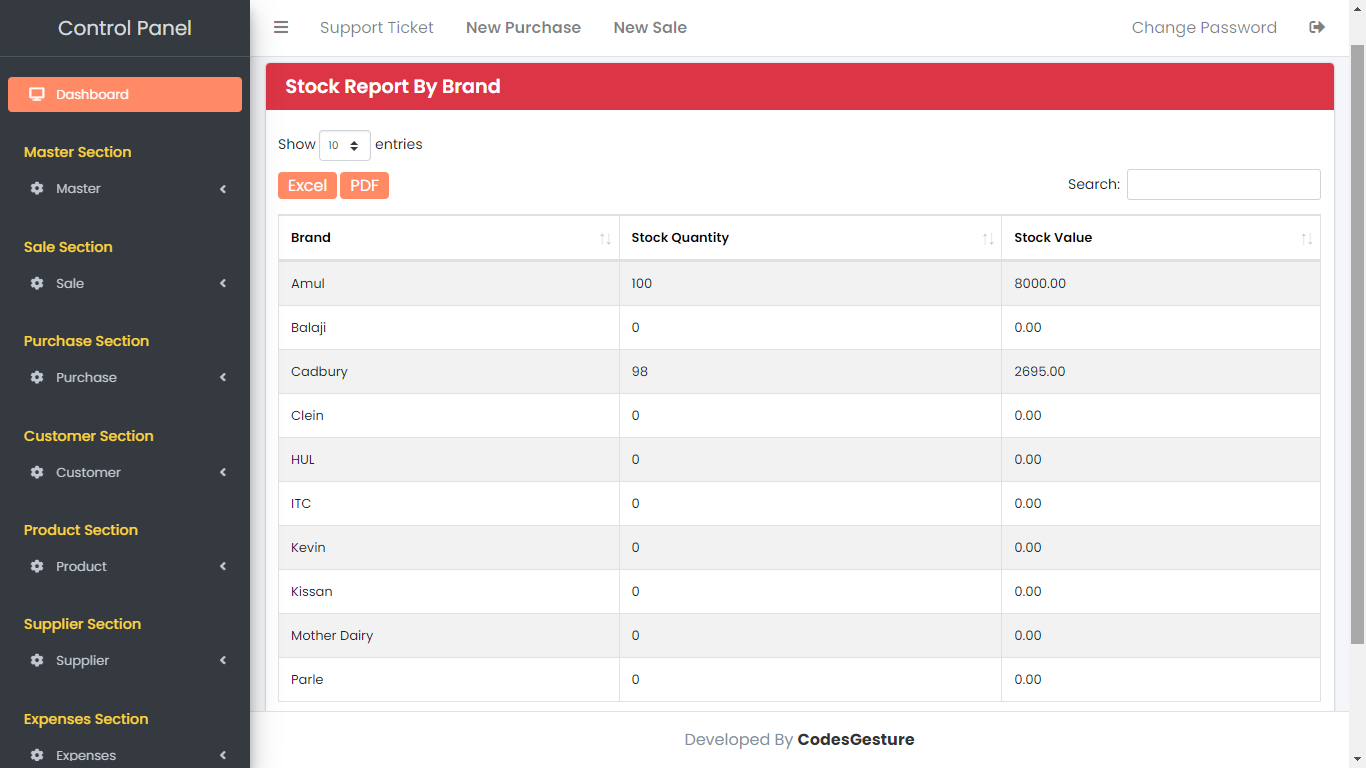
Task: Click the gear icon beside Master
Action: [37, 188]
